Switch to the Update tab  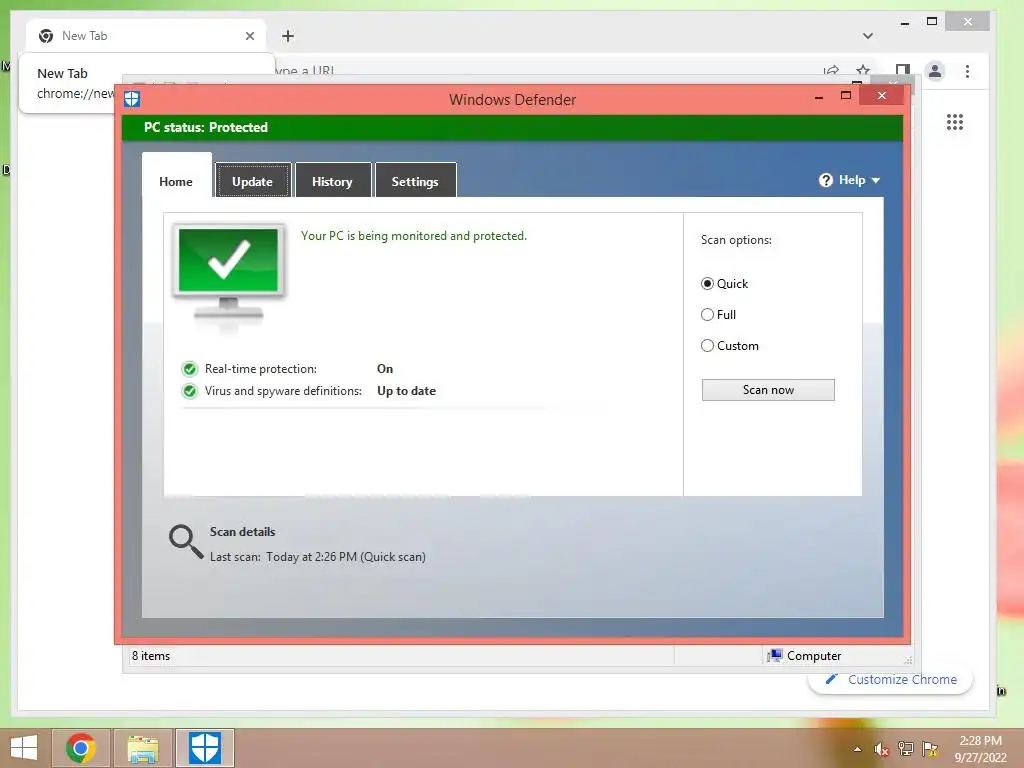coord(253,181)
